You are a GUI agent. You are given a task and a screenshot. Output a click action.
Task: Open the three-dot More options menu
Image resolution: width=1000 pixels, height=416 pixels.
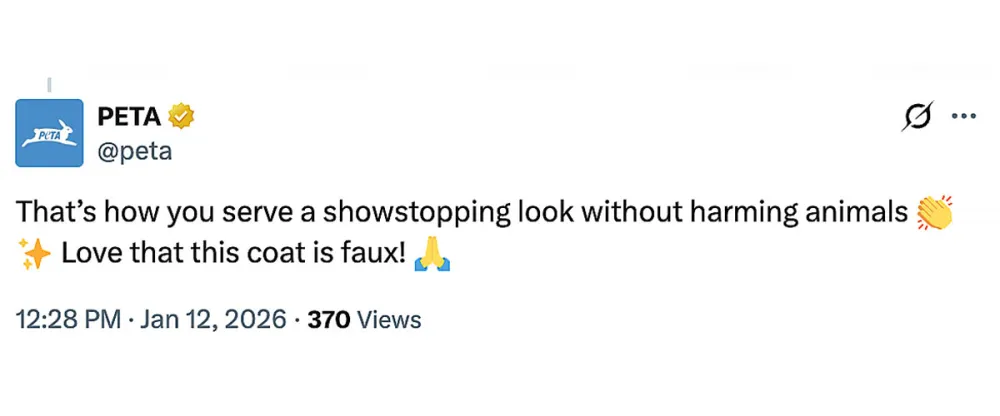(963, 116)
